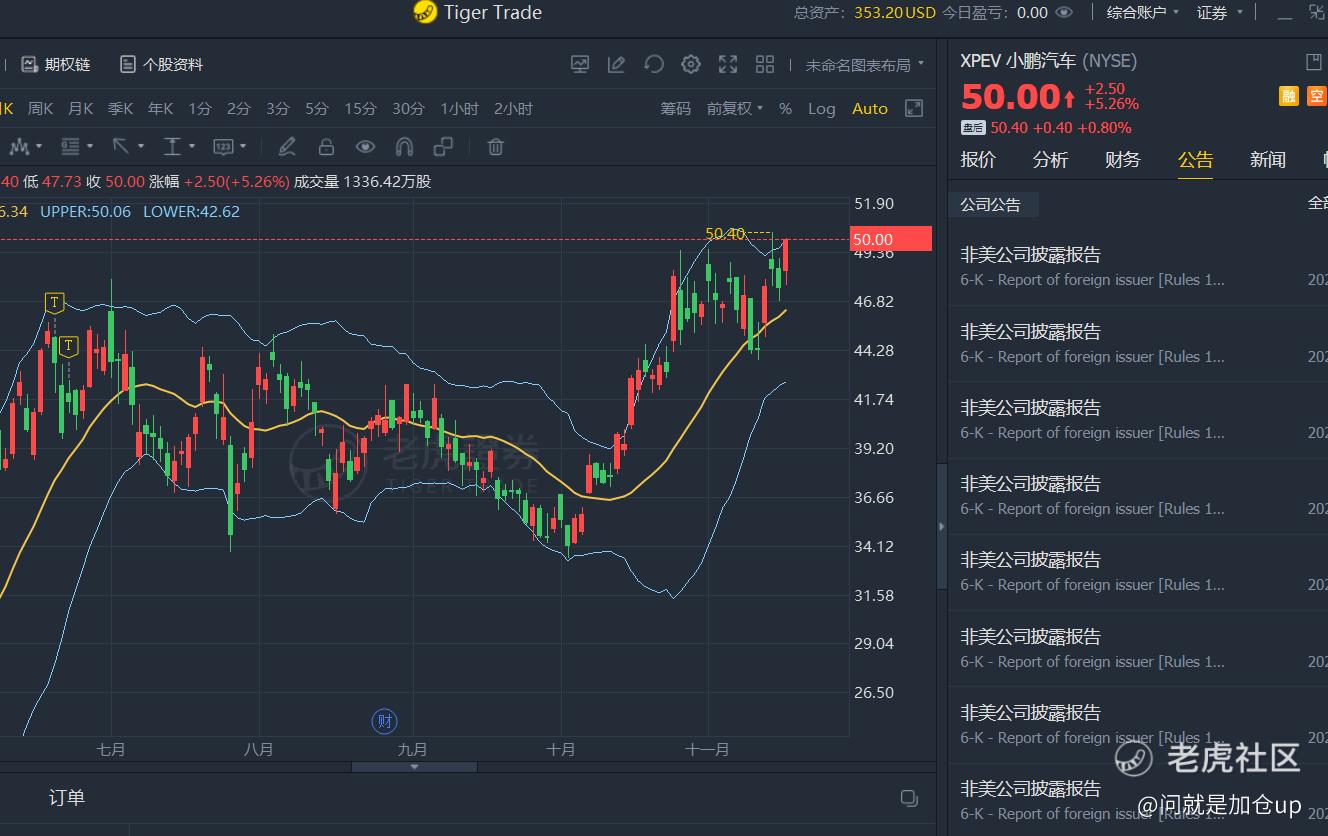
Task: Open the 期权链 option chain view
Action: (x=55, y=64)
